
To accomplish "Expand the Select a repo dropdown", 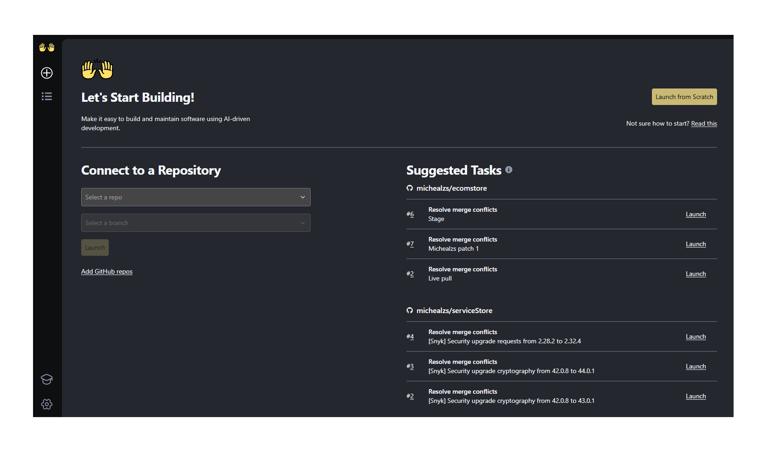I will click(195, 197).
